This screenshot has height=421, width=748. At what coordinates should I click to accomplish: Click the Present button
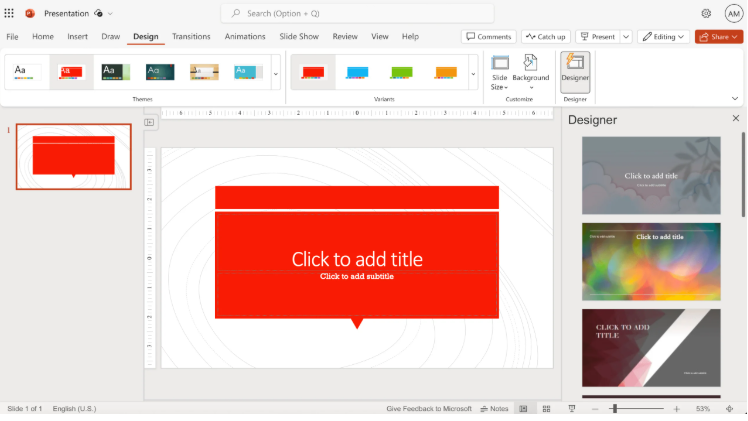click(x=598, y=37)
